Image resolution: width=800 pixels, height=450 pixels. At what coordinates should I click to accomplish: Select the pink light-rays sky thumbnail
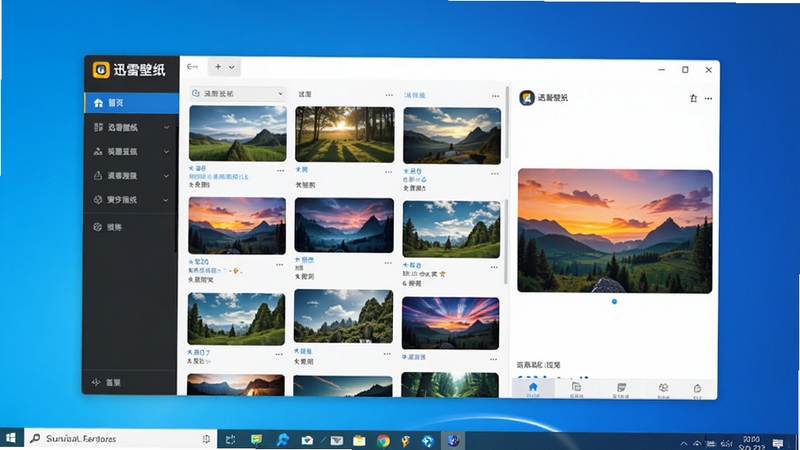[x=451, y=323]
